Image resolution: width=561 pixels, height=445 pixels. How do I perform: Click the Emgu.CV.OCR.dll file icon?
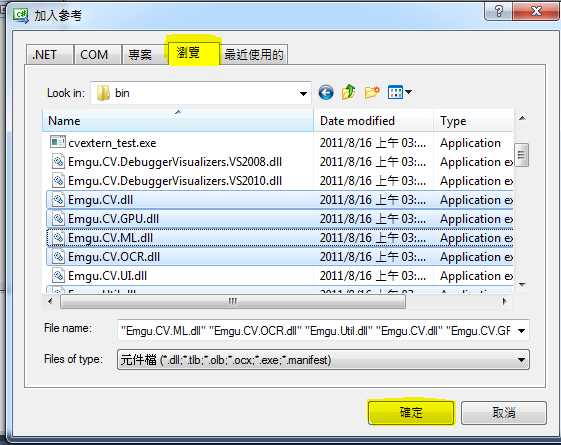(58, 256)
